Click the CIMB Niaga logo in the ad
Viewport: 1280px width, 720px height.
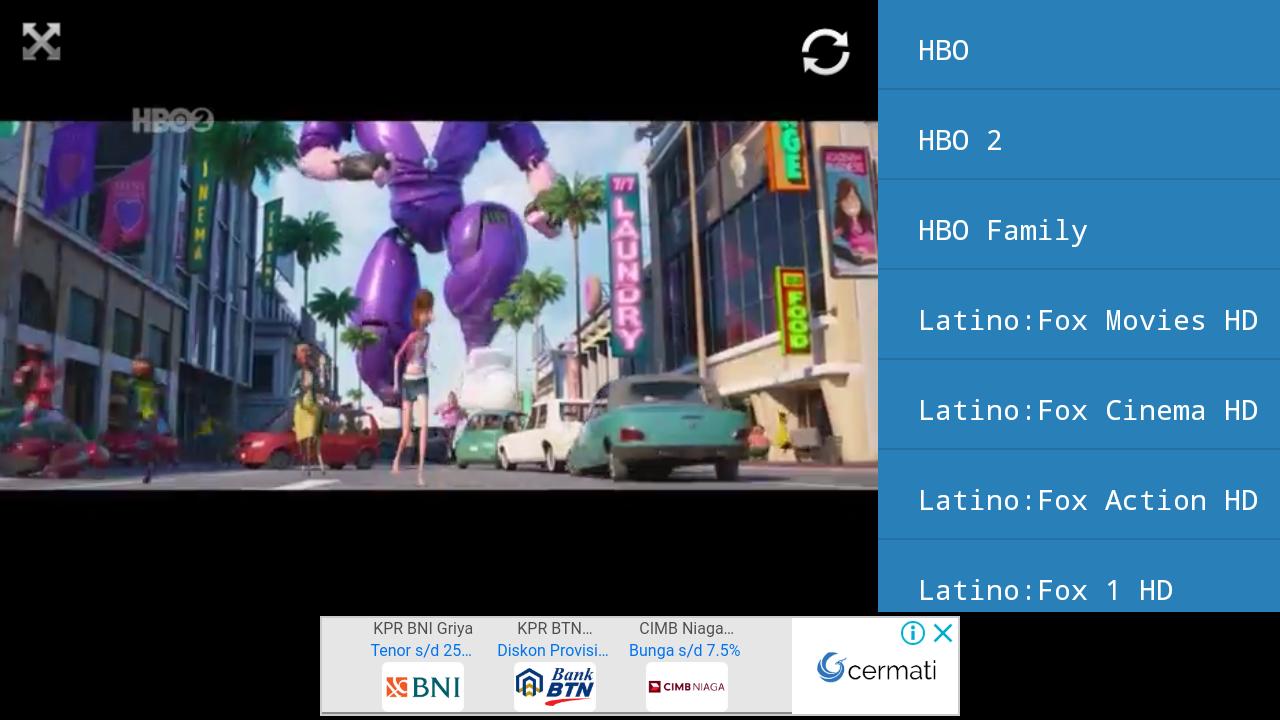(x=687, y=687)
